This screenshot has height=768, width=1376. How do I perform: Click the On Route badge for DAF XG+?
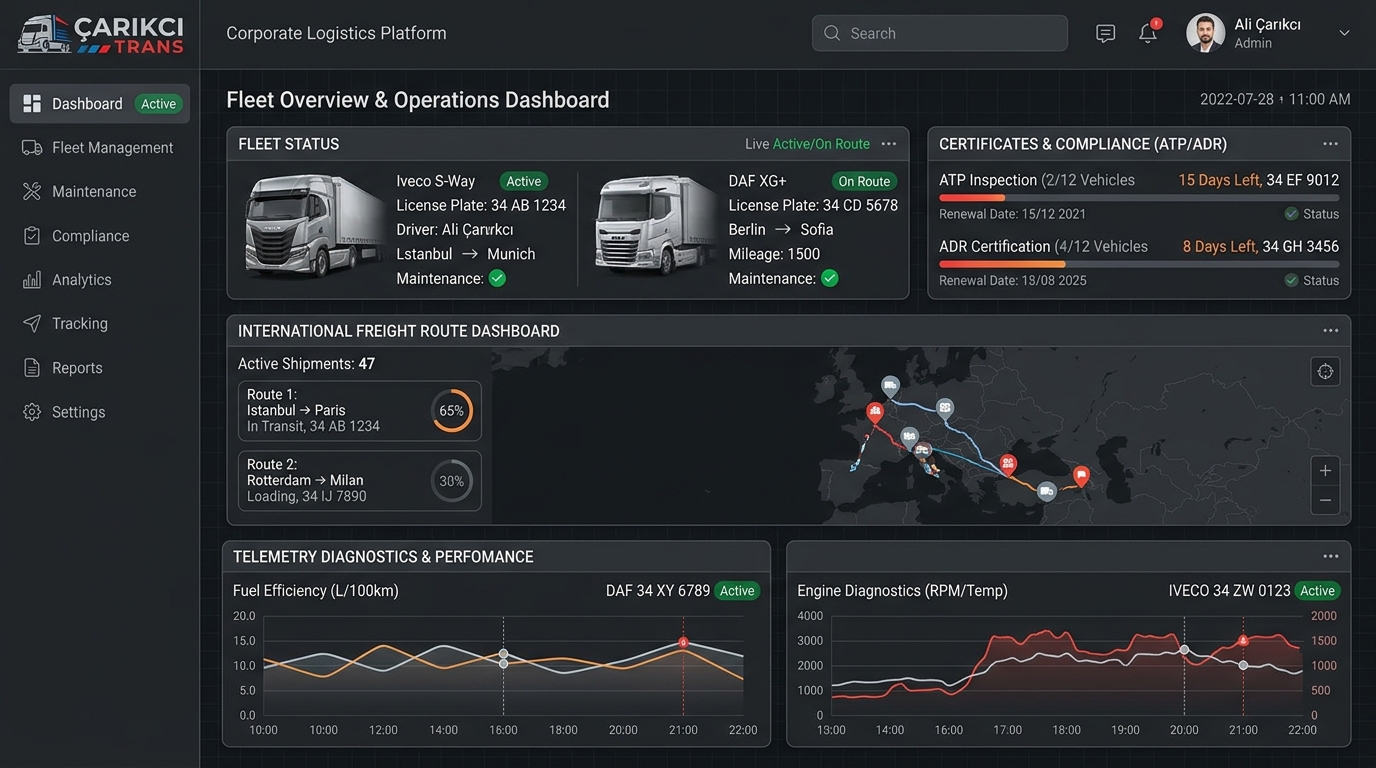(864, 181)
